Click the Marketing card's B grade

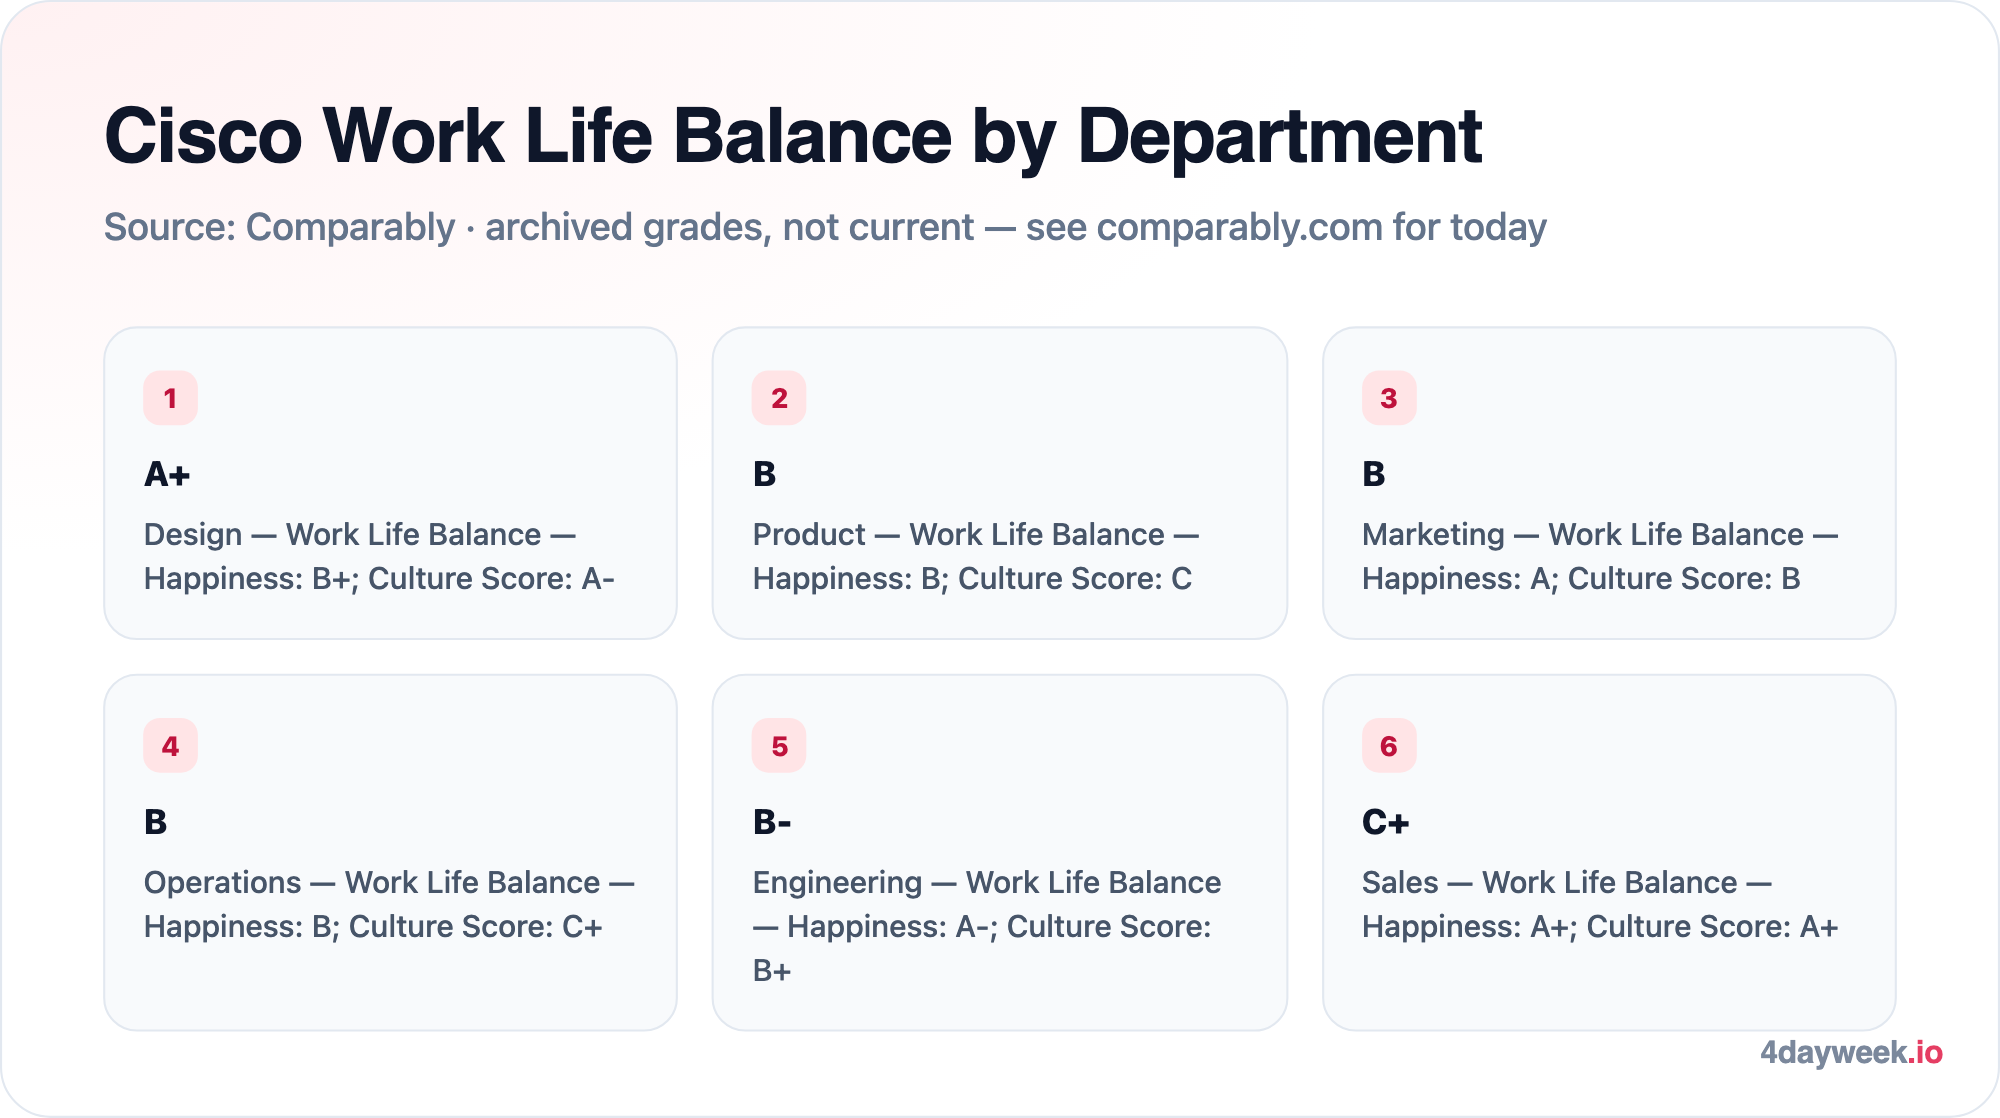[1373, 474]
